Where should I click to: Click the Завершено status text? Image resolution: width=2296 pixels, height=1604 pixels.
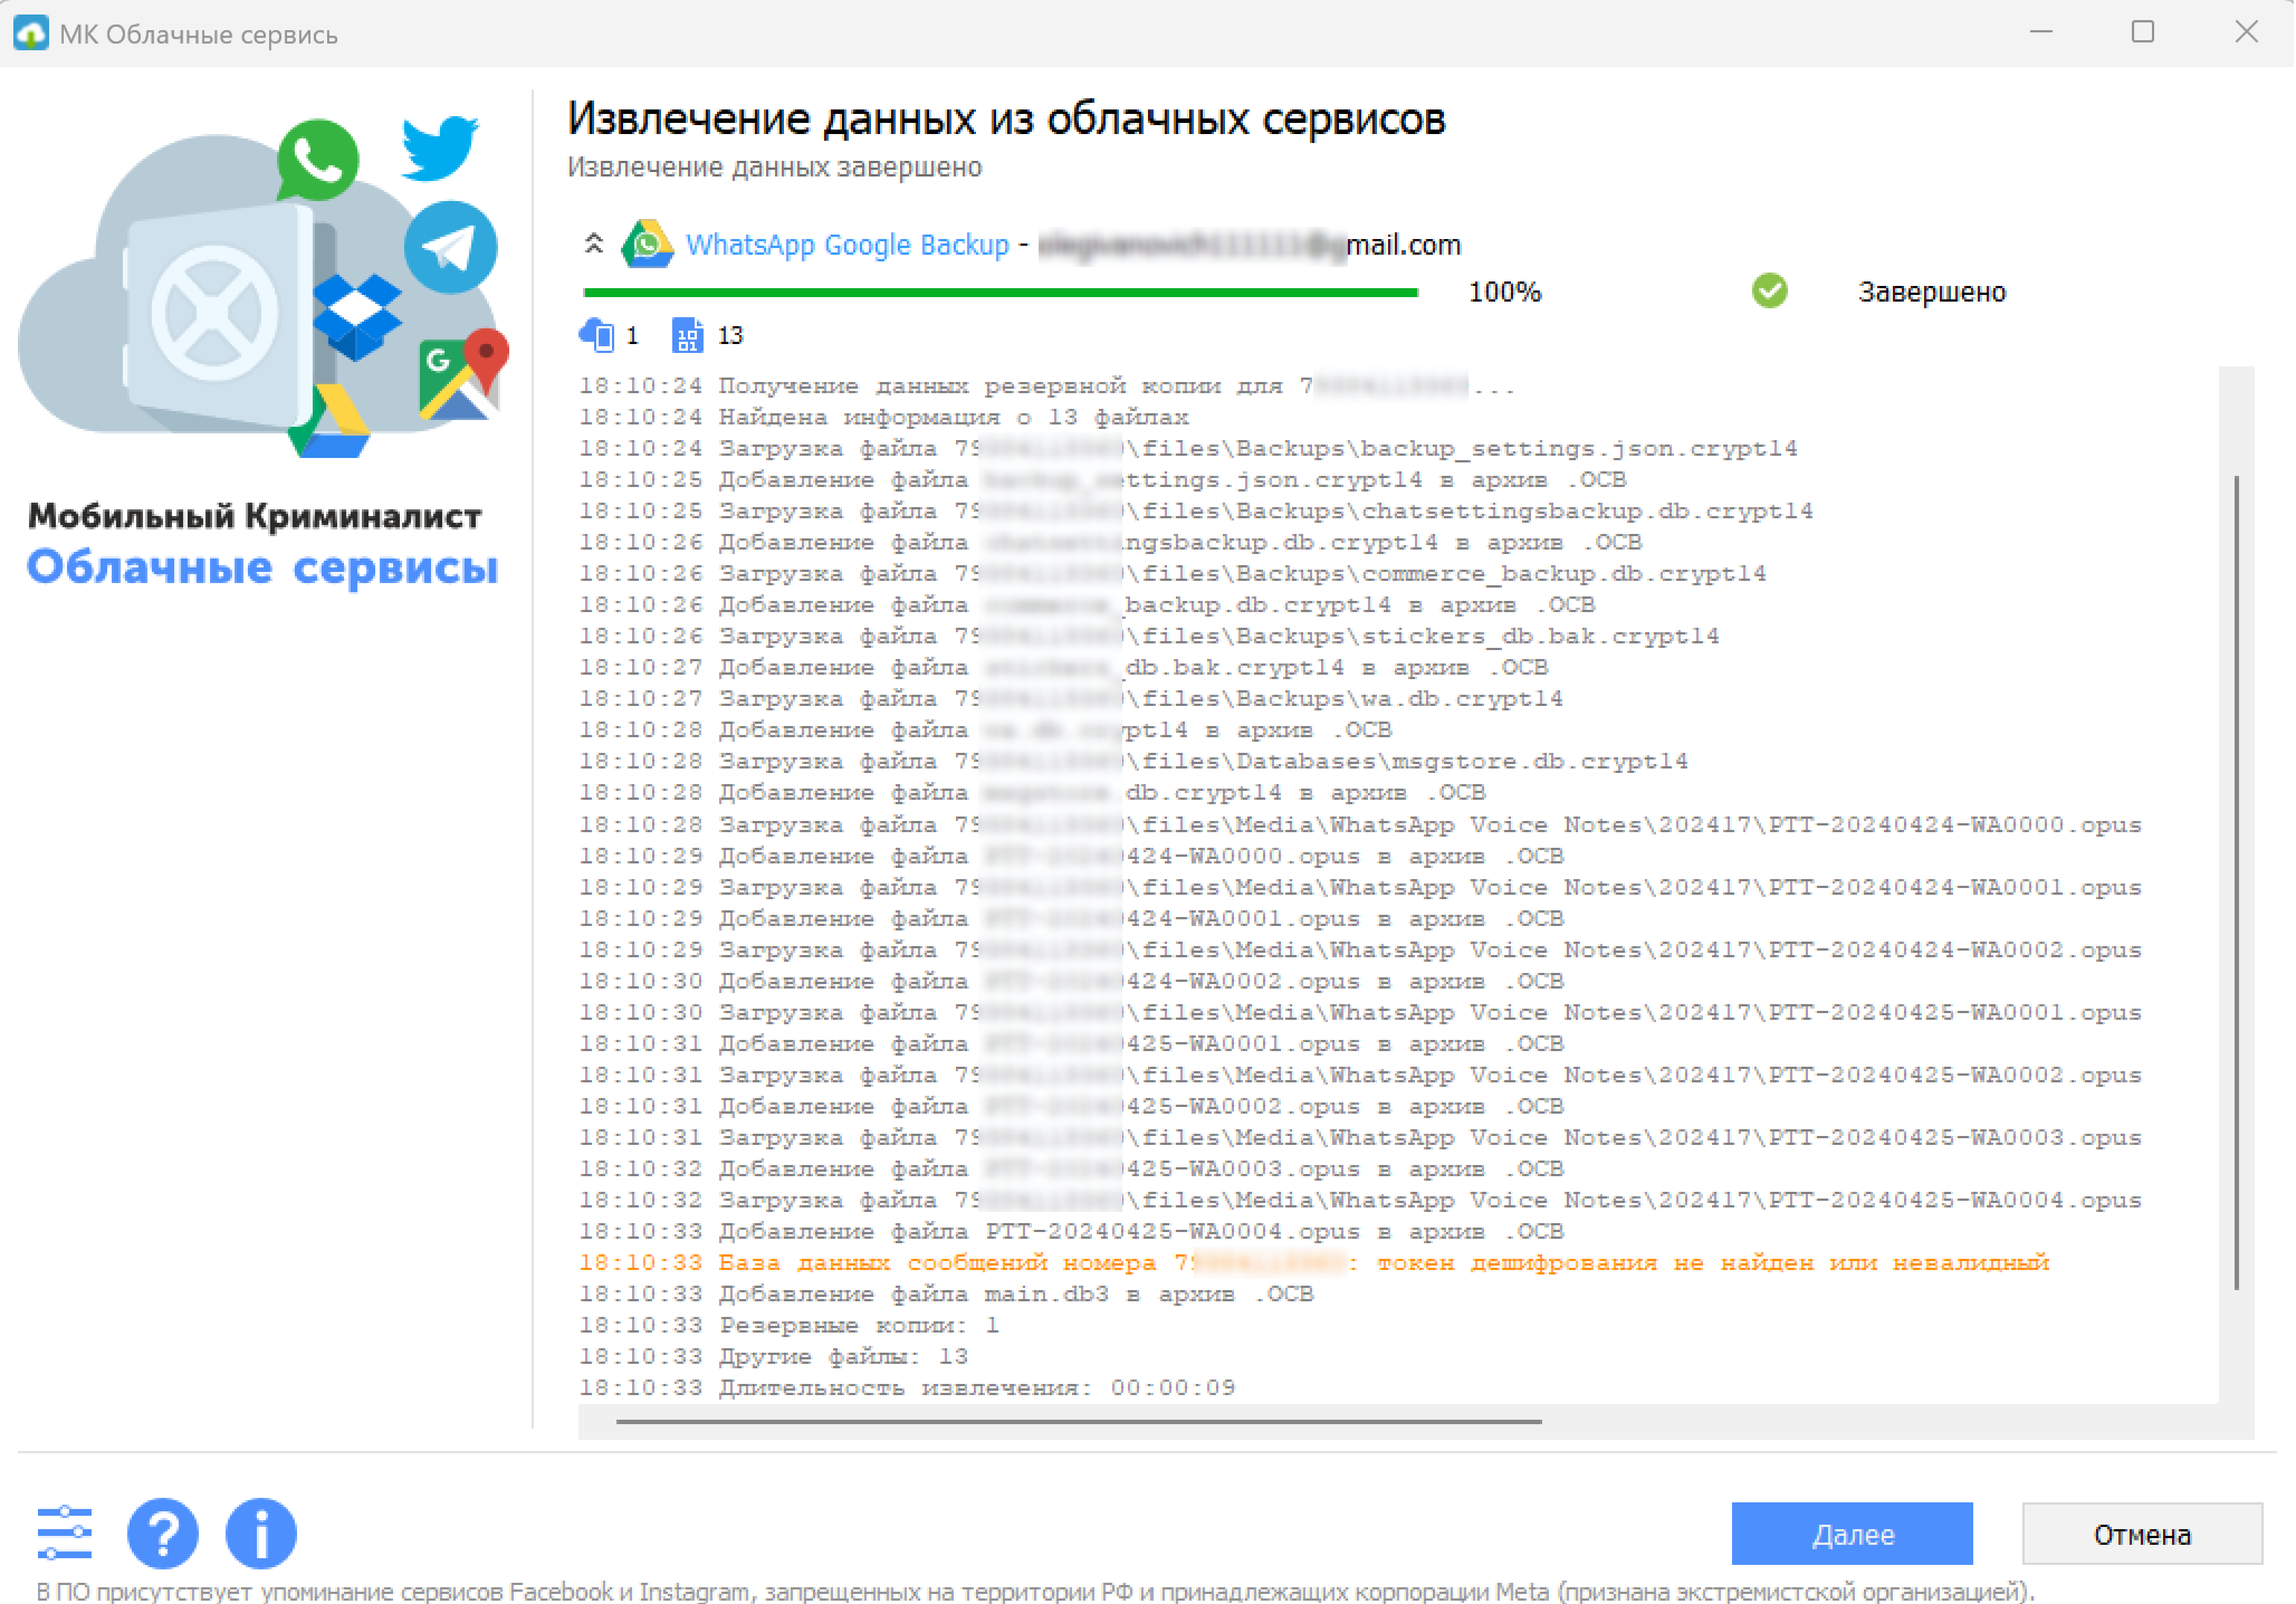(1932, 292)
